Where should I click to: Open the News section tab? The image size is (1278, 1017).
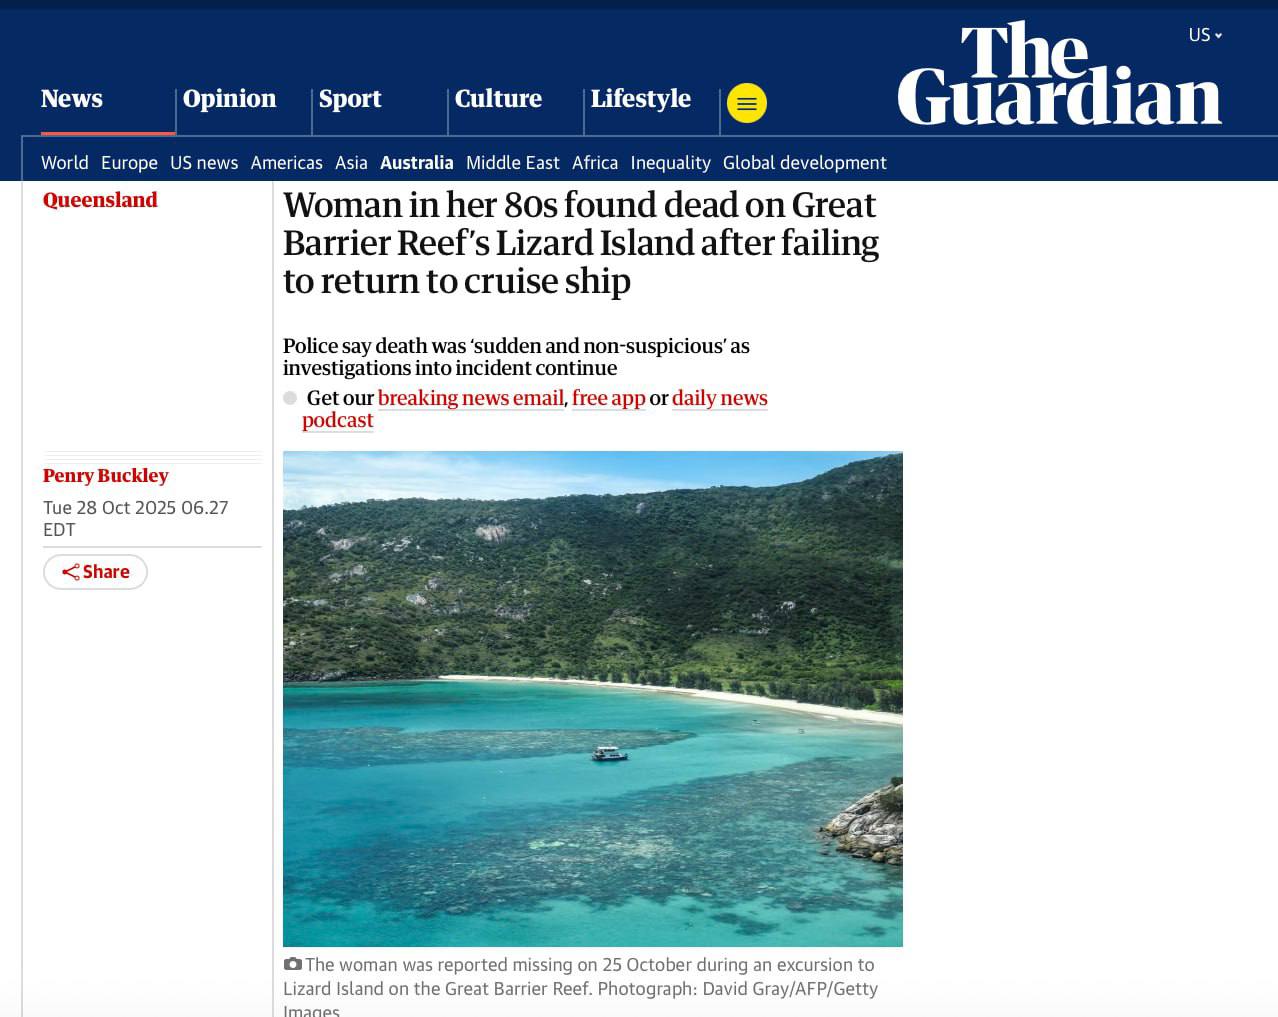72,98
